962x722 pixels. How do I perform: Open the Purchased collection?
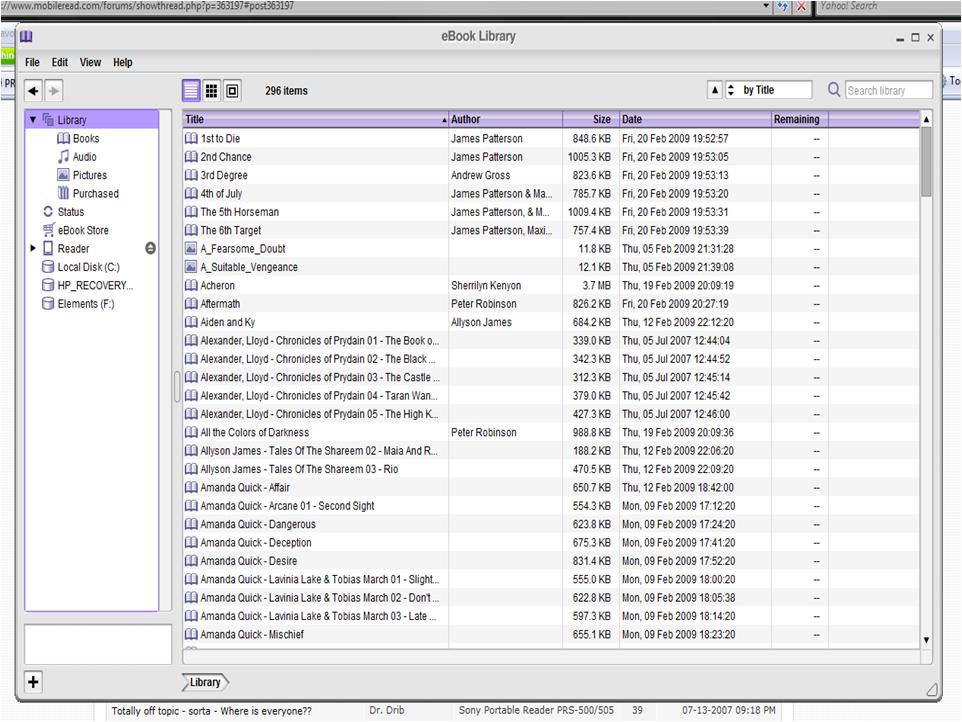(95, 194)
